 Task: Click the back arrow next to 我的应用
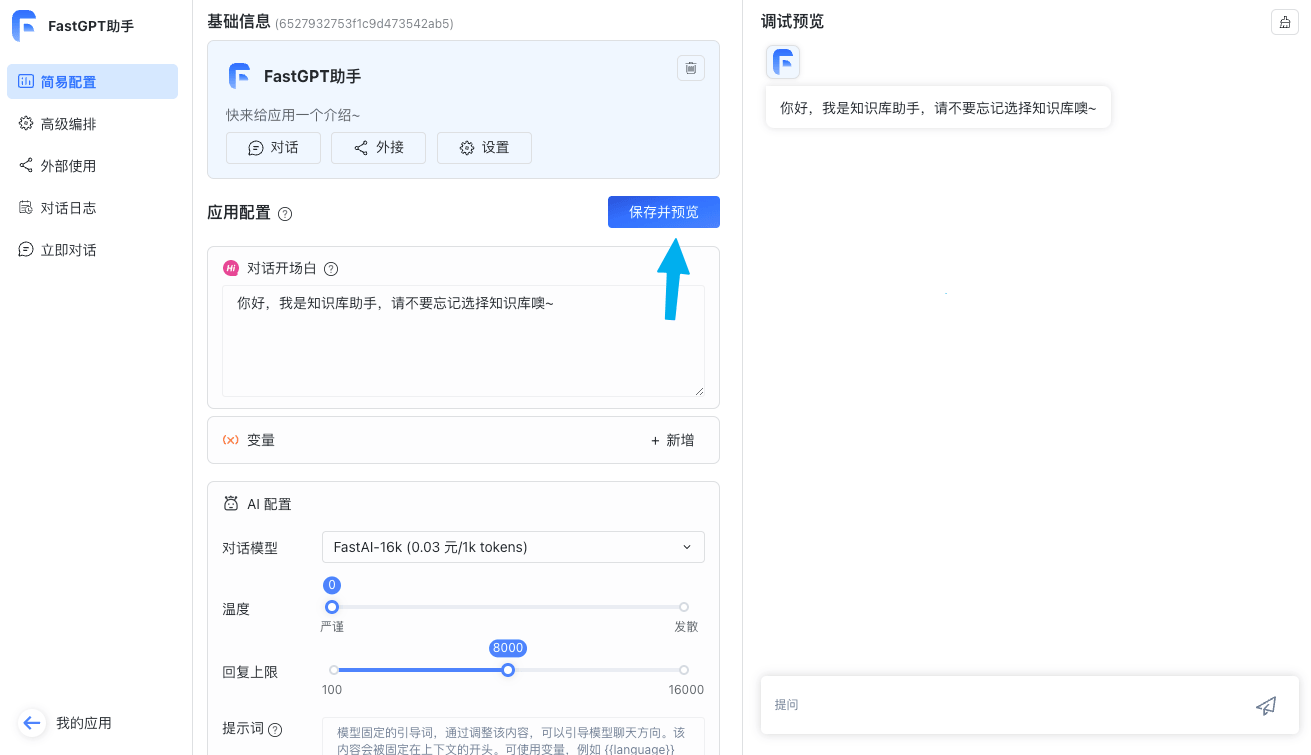31,722
